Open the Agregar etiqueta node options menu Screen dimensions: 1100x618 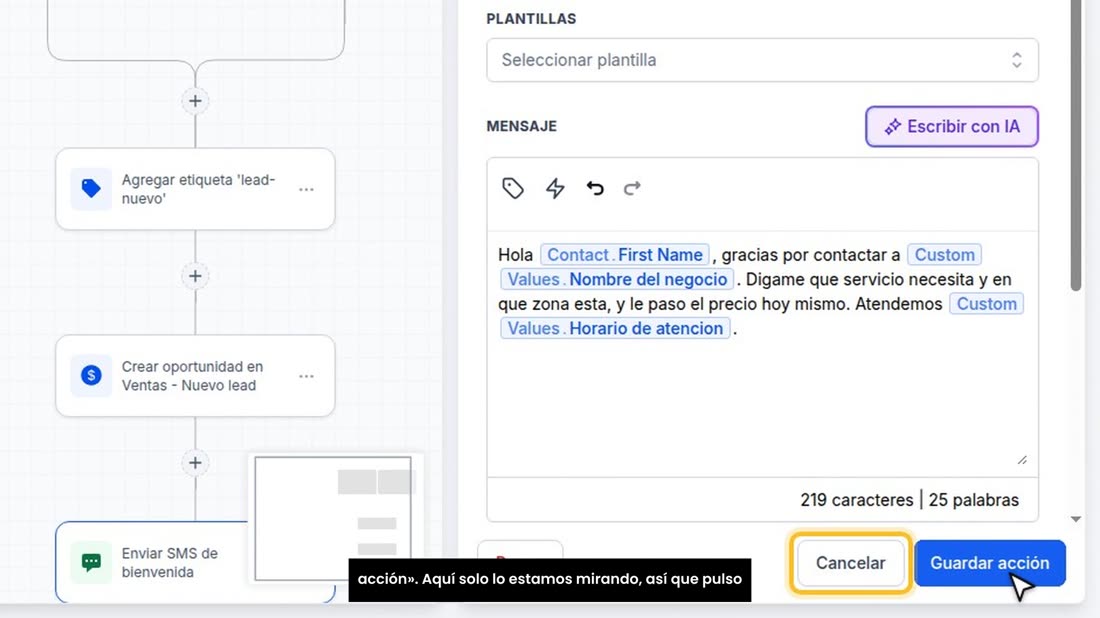pyautogui.click(x=307, y=189)
